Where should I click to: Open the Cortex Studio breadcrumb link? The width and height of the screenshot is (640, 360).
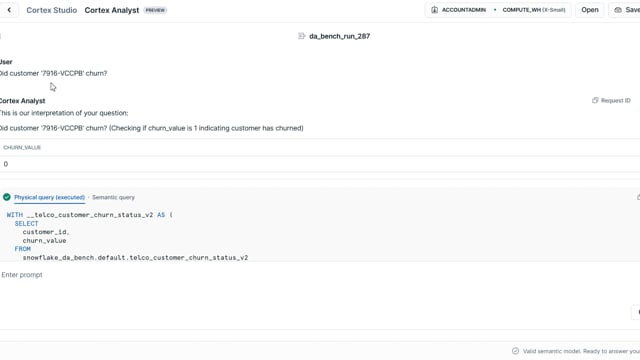tap(51, 10)
